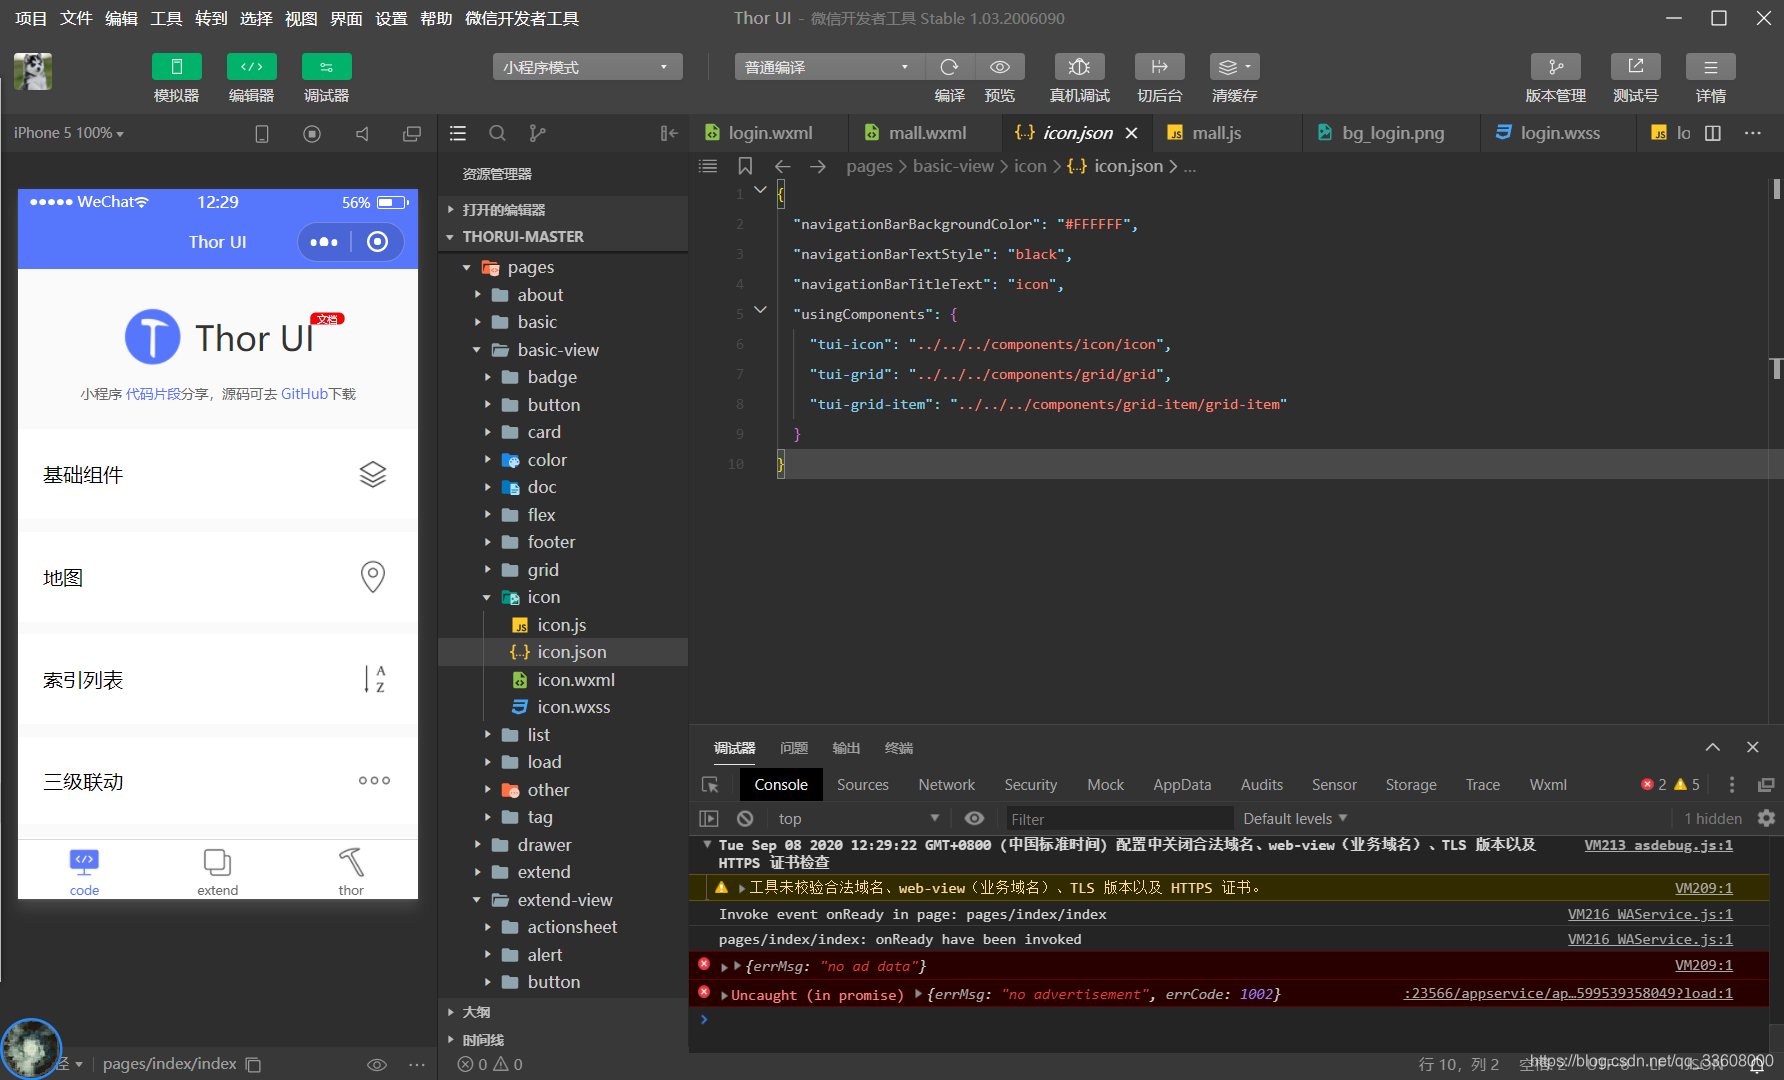Open the source control branch icon
Viewport: 1784px width, 1080px height.
tap(537, 133)
